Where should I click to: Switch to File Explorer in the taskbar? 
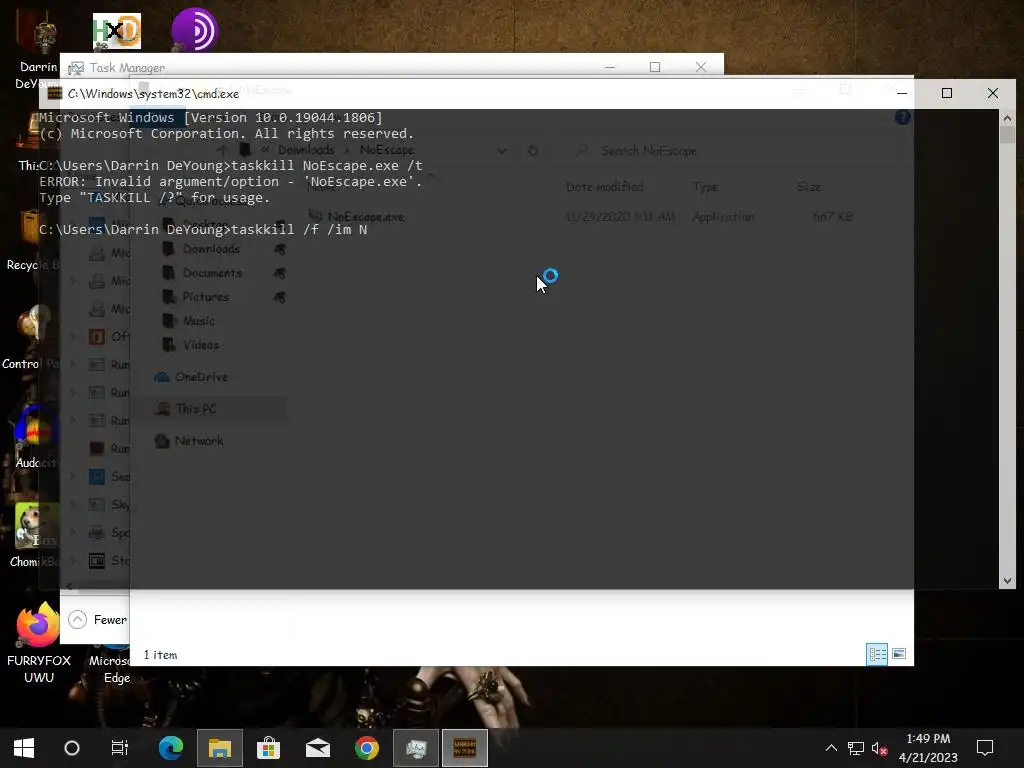pyautogui.click(x=220, y=748)
